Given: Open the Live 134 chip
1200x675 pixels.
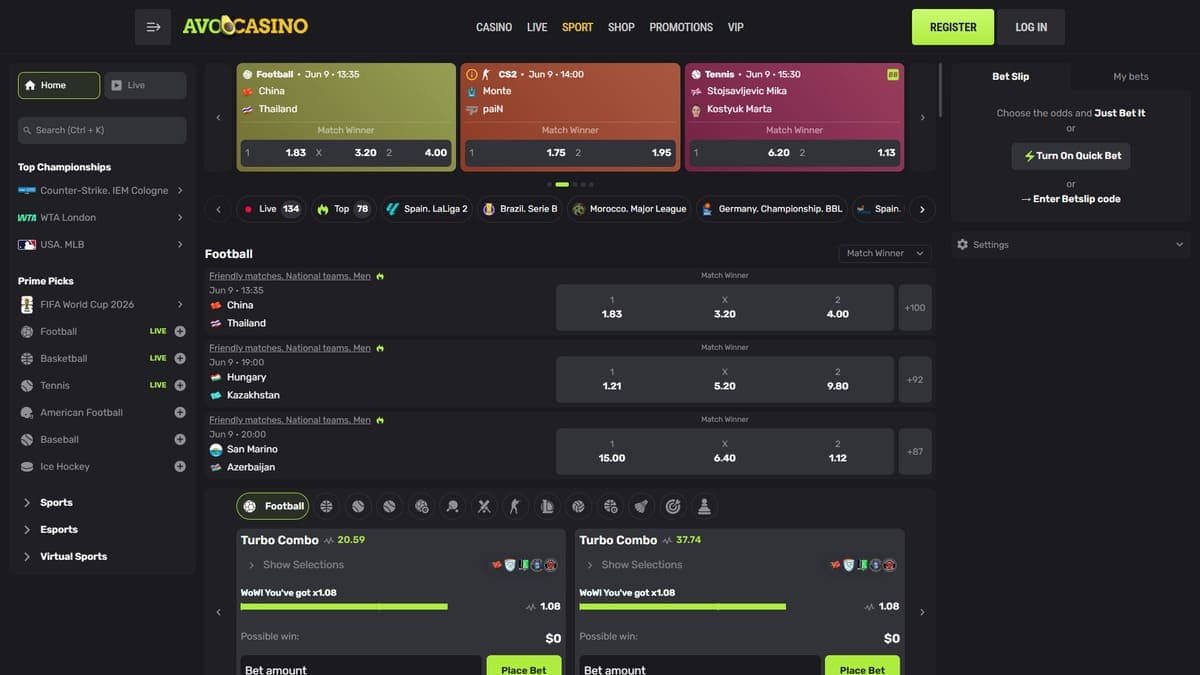Looking at the screenshot, I should tap(270, 209).
